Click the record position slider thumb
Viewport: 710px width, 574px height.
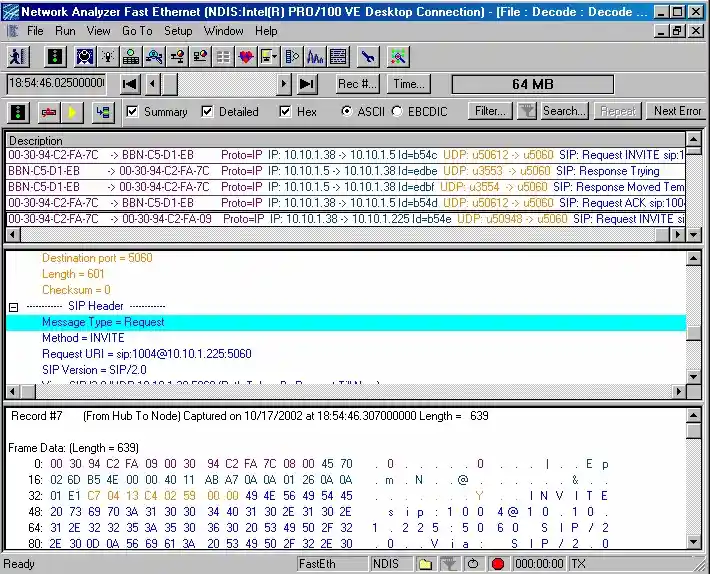pyautogui.click(x=170, y=84)
